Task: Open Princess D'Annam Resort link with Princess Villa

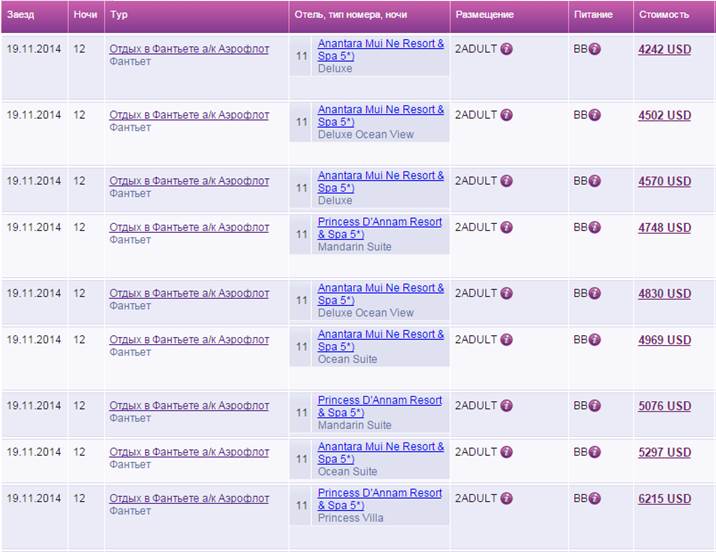Action: click(x=379, y=493)
